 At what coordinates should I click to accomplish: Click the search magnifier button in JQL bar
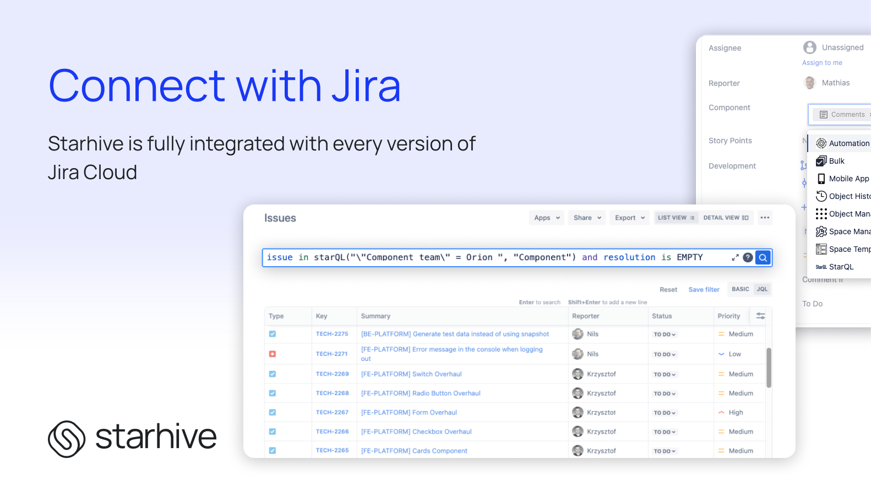click(763, 258)
